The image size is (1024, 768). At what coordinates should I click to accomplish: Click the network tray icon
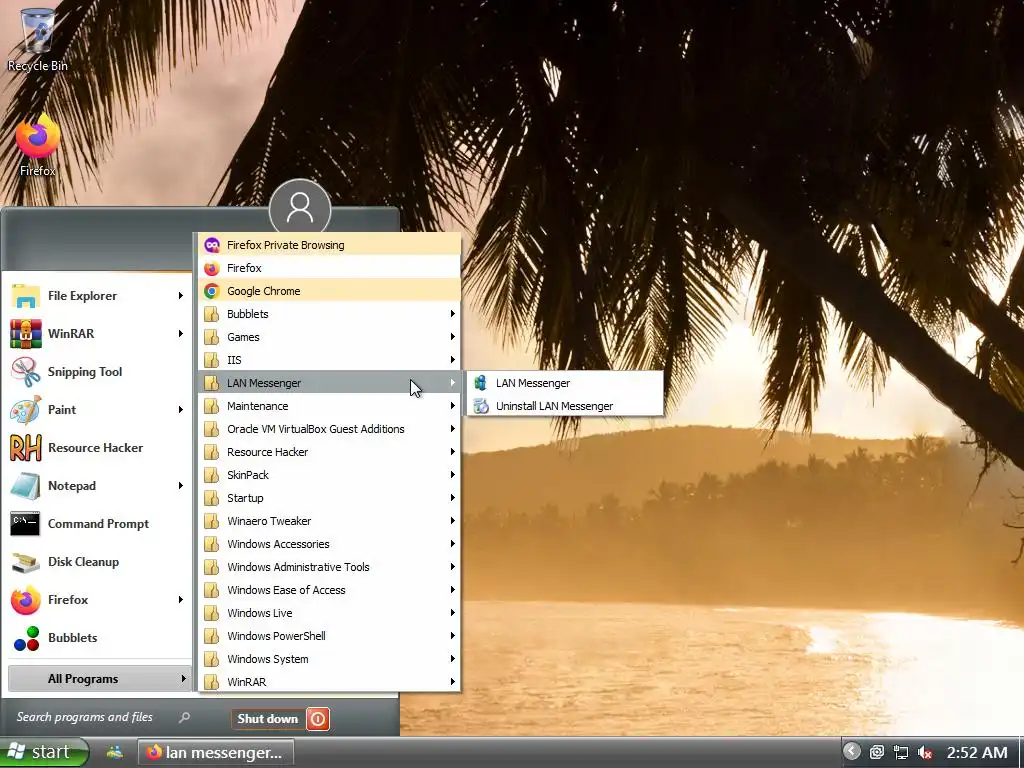tap(901, 752)
